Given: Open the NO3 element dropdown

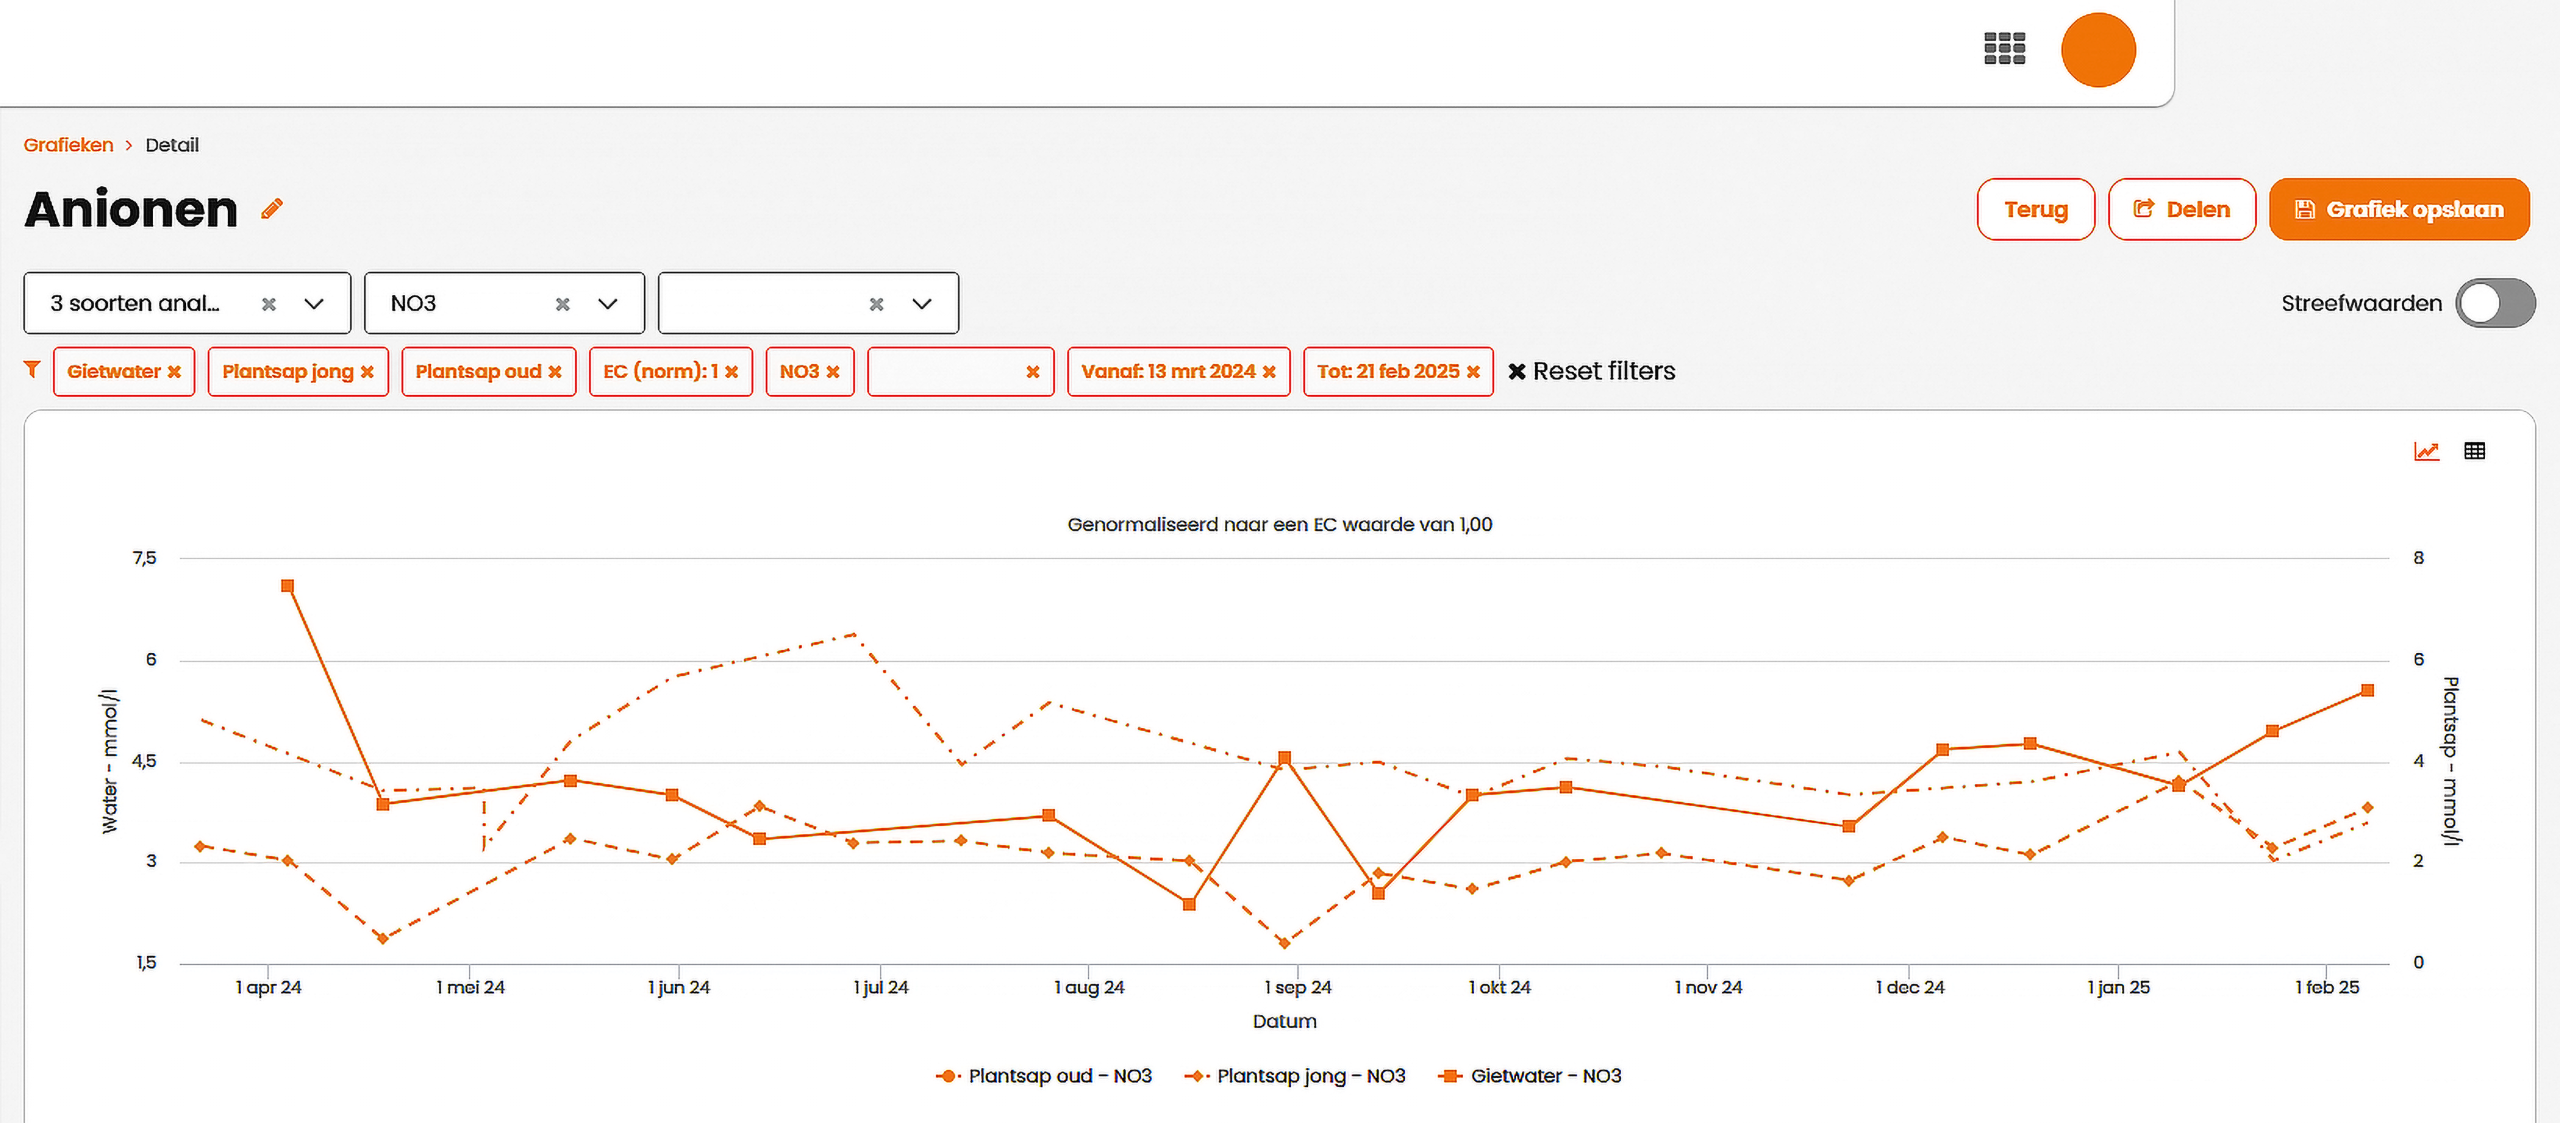Looking at the screenshot, I should [608, 304].
